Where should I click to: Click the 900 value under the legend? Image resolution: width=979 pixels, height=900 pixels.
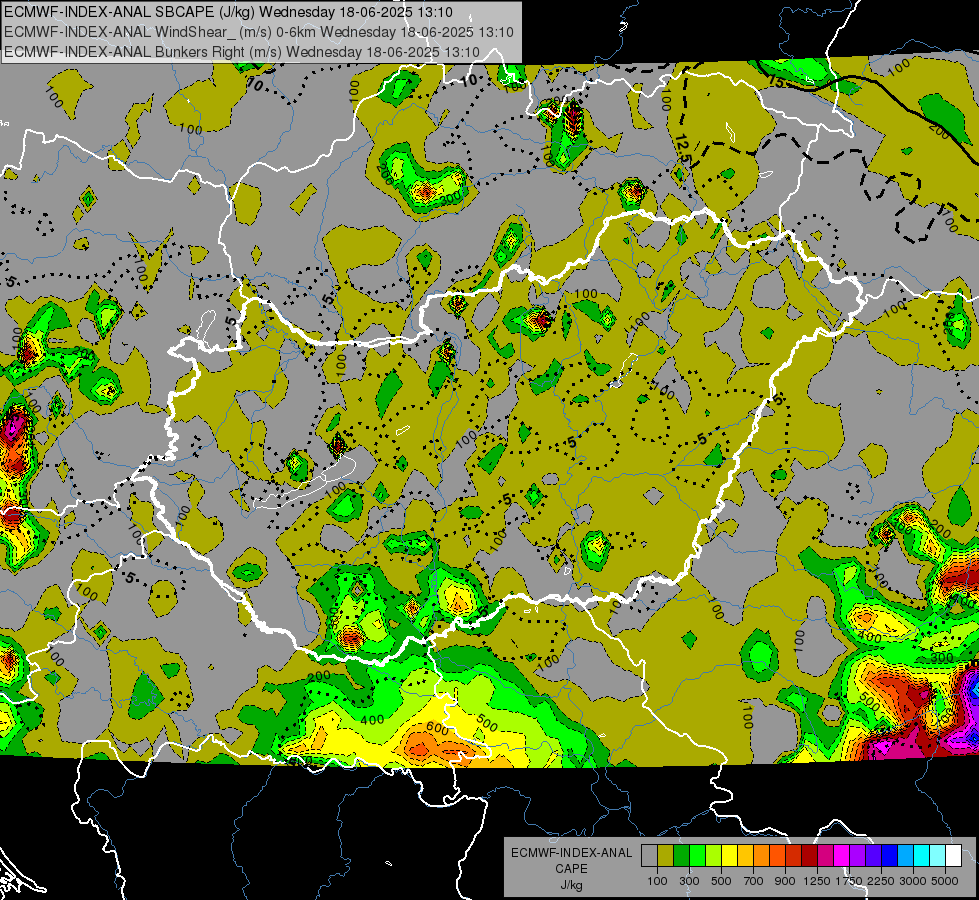click(x=785, y=881)
